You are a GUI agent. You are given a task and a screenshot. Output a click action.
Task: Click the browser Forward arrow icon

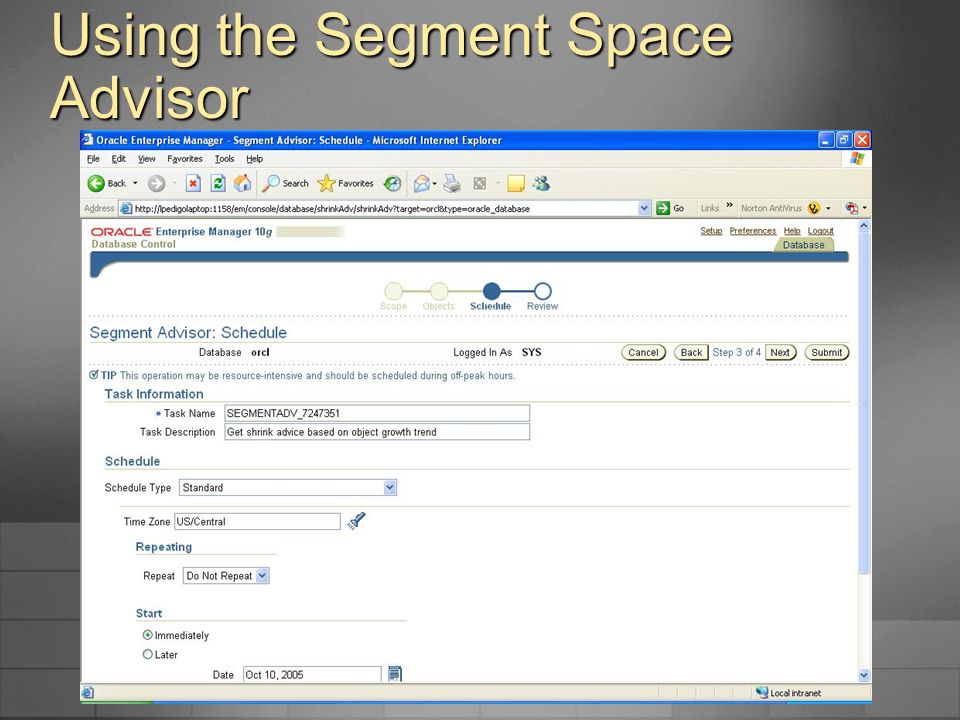tap(157, 183)
